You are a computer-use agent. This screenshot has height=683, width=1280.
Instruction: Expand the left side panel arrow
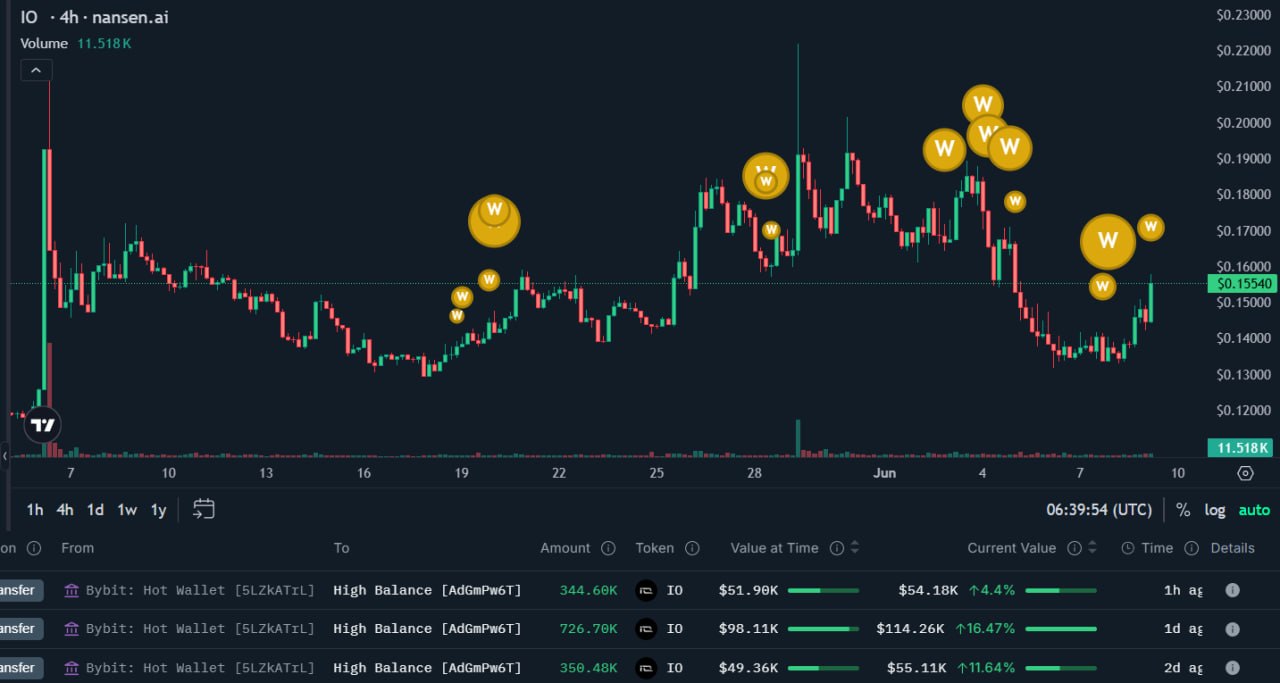click(5, 455)
